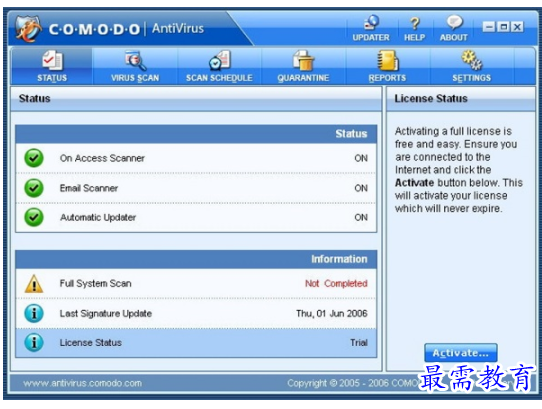
Task: Switch to the VIRUS SCAN tab label
Action: (x=135, y=78)
